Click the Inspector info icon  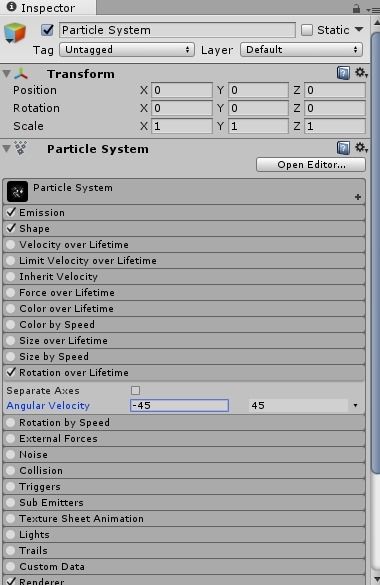coord(11,7)
